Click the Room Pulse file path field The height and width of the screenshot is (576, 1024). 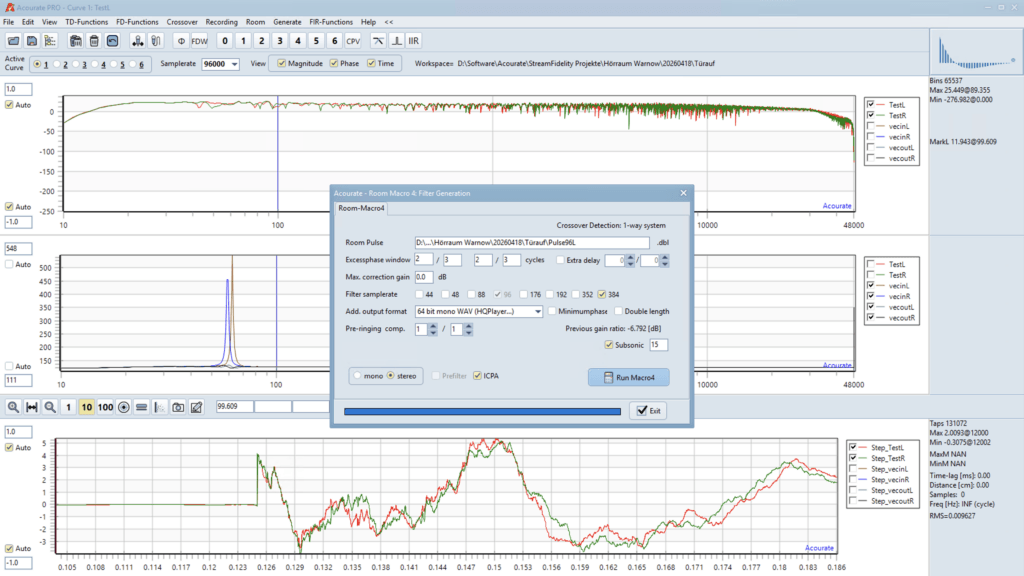[533, 242]
